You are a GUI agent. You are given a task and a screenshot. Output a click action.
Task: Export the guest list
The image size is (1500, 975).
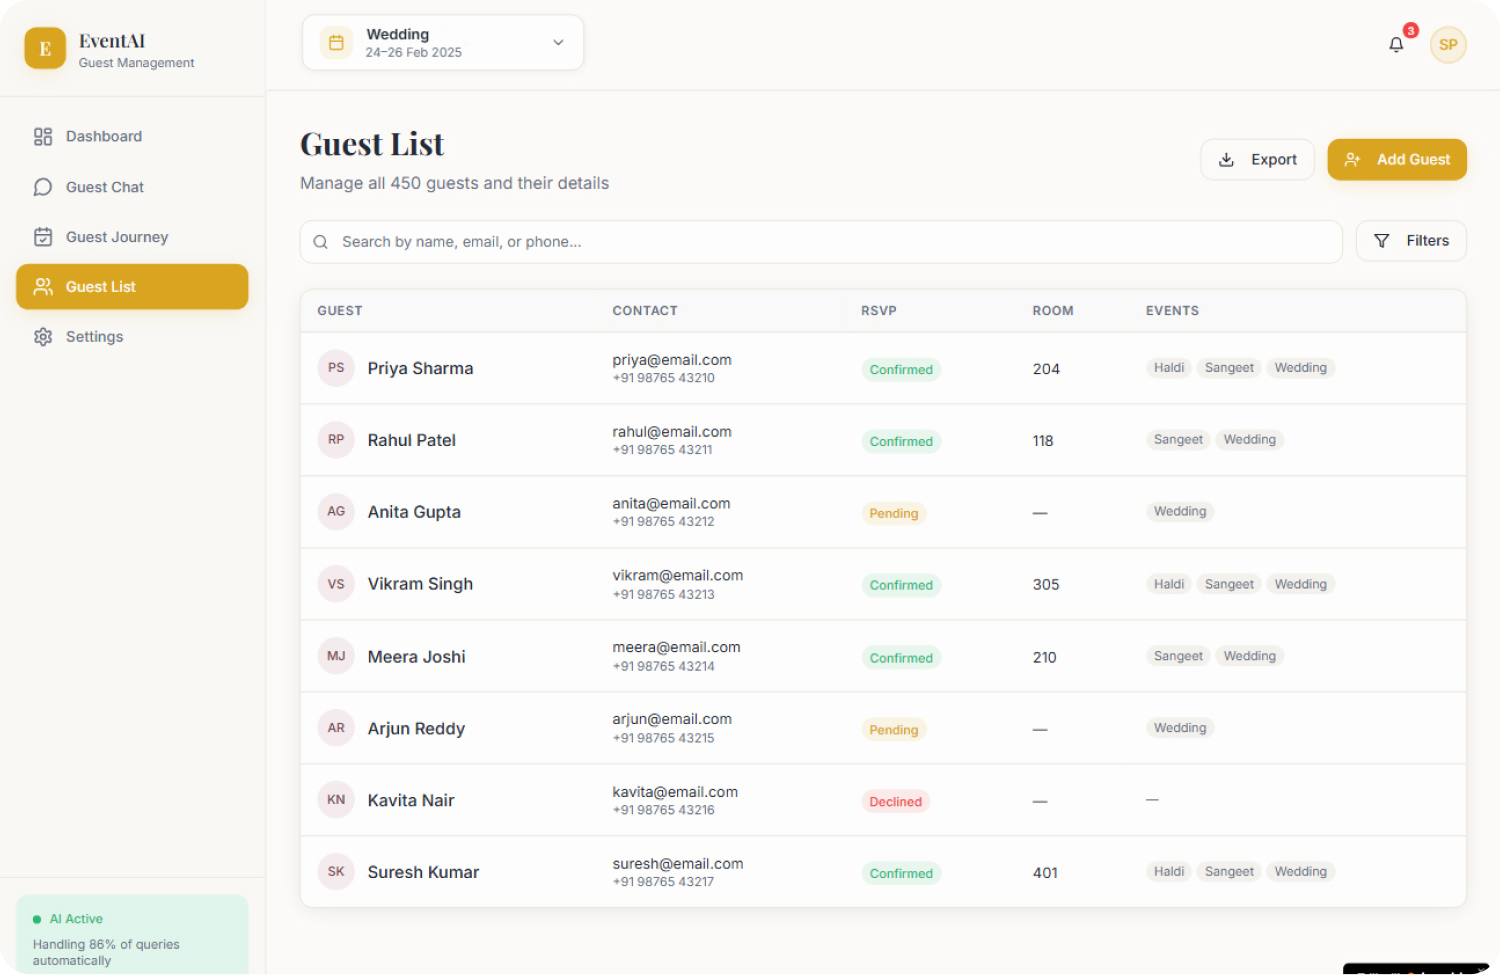tap(1257, 160)
